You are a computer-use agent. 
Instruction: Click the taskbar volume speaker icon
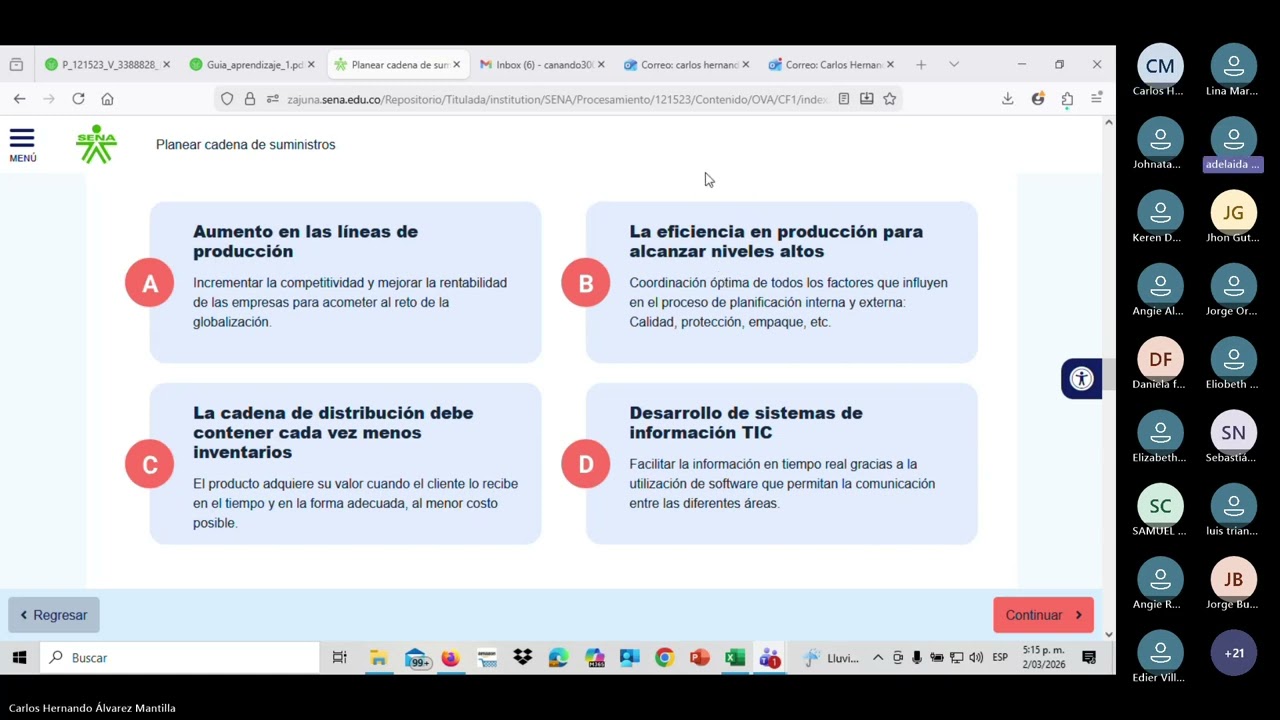tap(976, 657)
